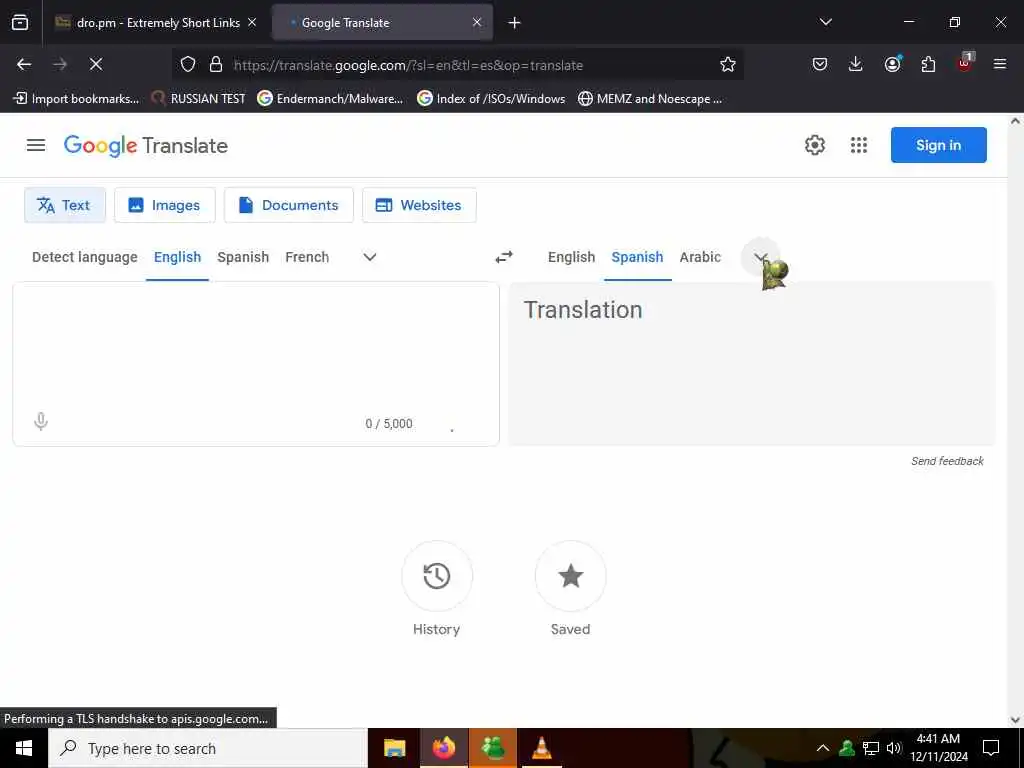
Task: Close the Google Translate tab
Action: (477, 22)
